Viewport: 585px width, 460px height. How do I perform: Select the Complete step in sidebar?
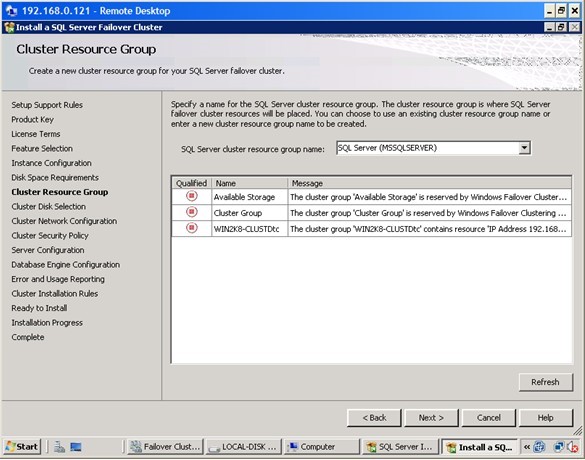(x=28, y=337)
